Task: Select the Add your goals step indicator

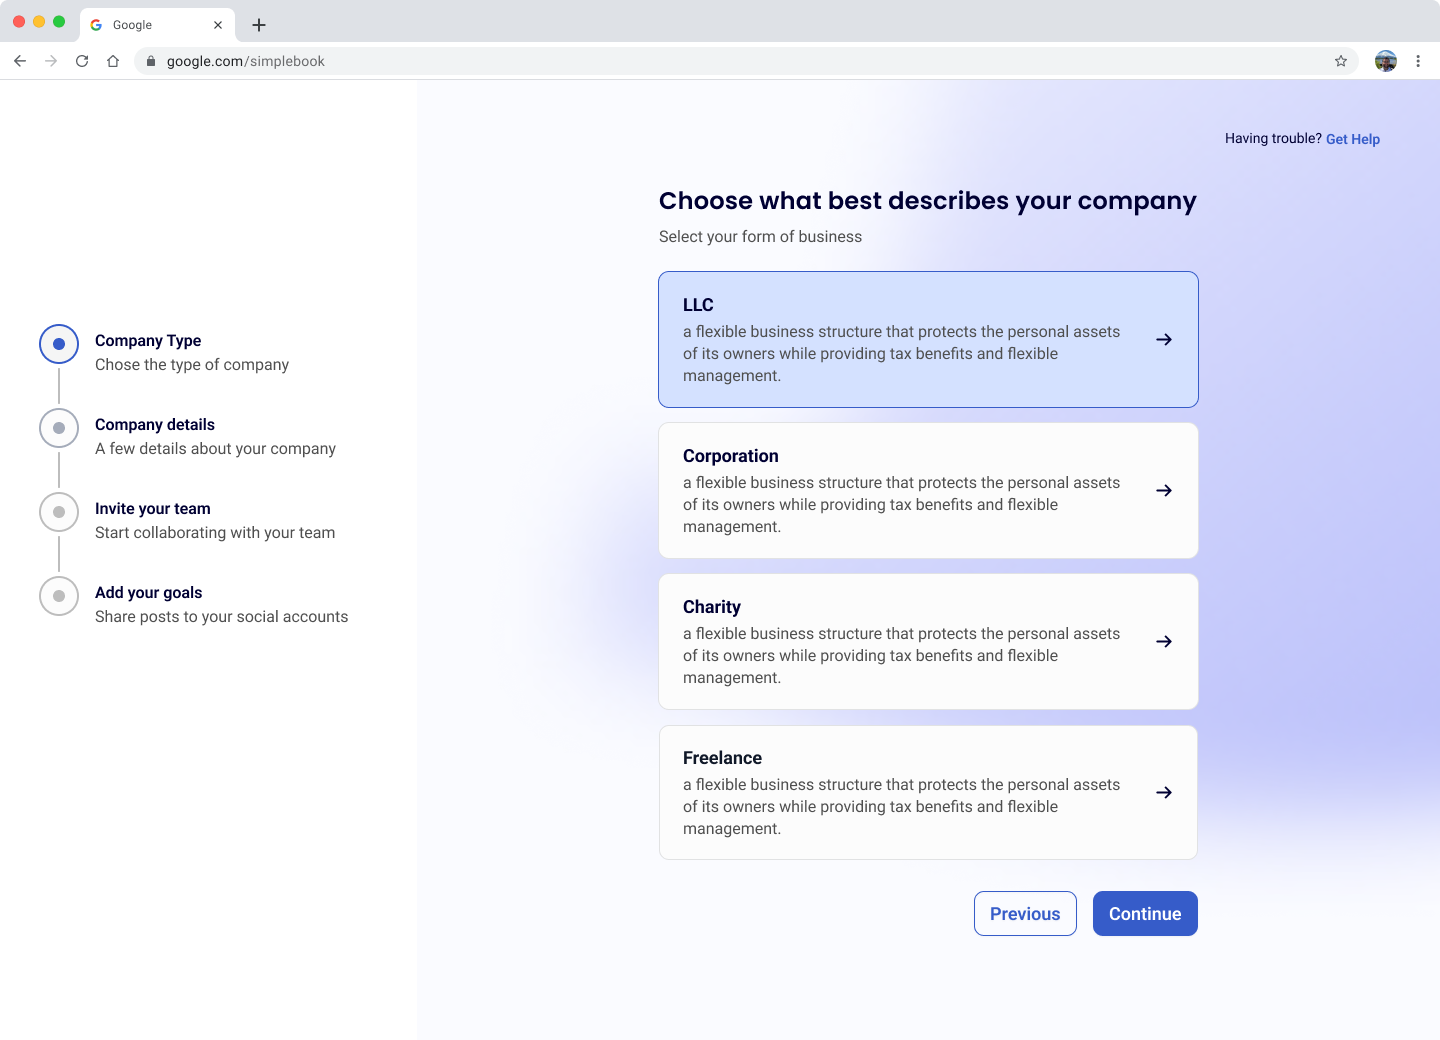Action: [59, 596]
